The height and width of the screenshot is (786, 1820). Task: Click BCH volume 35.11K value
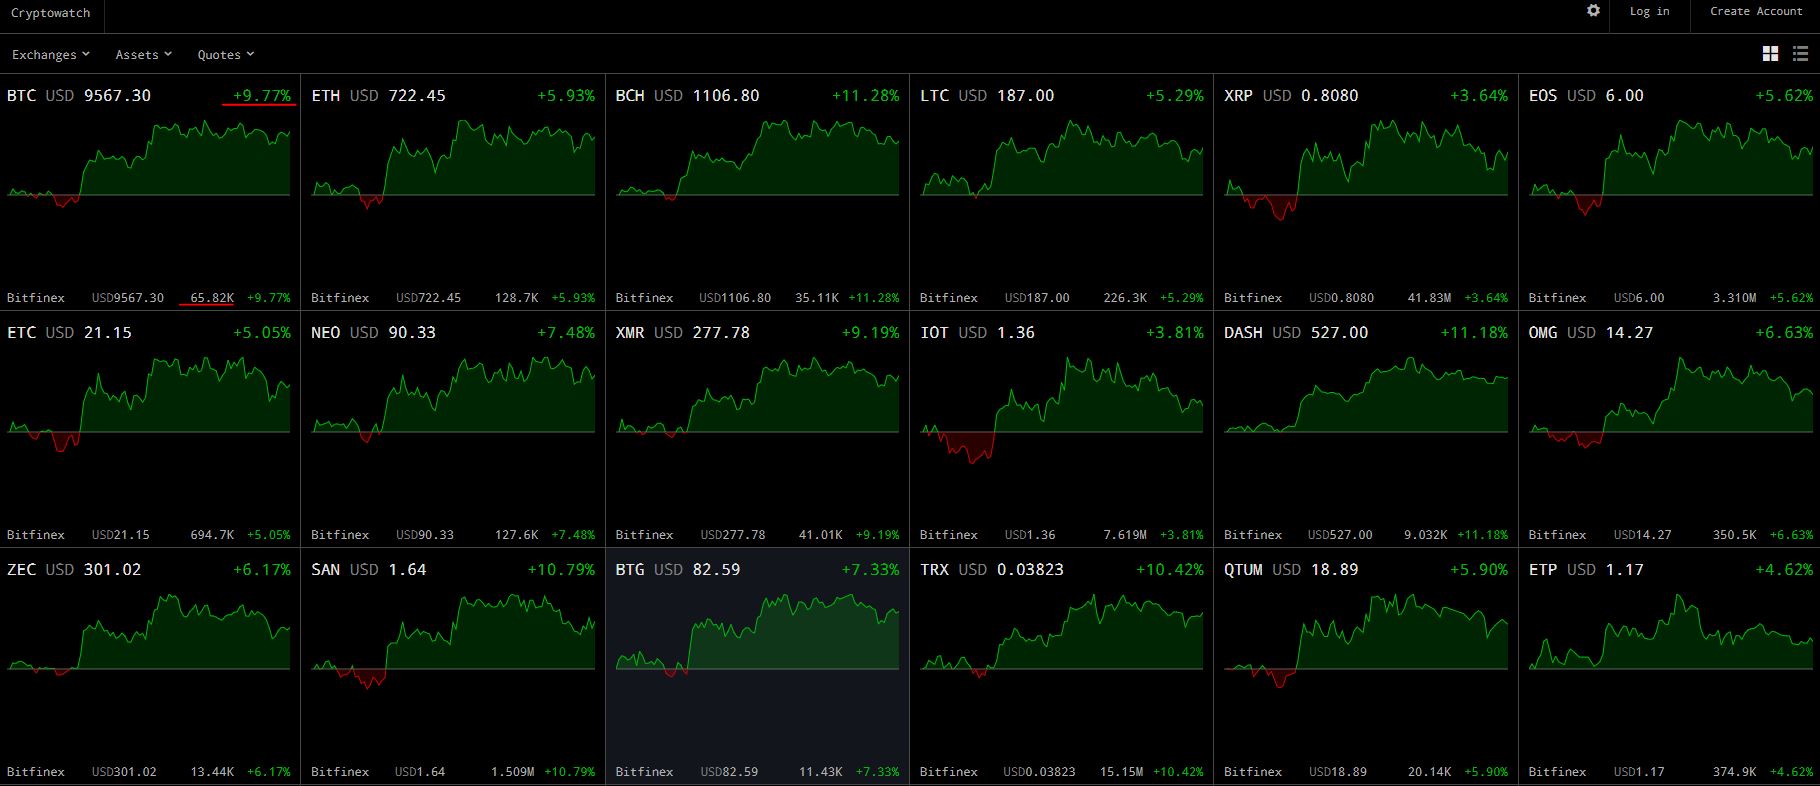point(817,298)
